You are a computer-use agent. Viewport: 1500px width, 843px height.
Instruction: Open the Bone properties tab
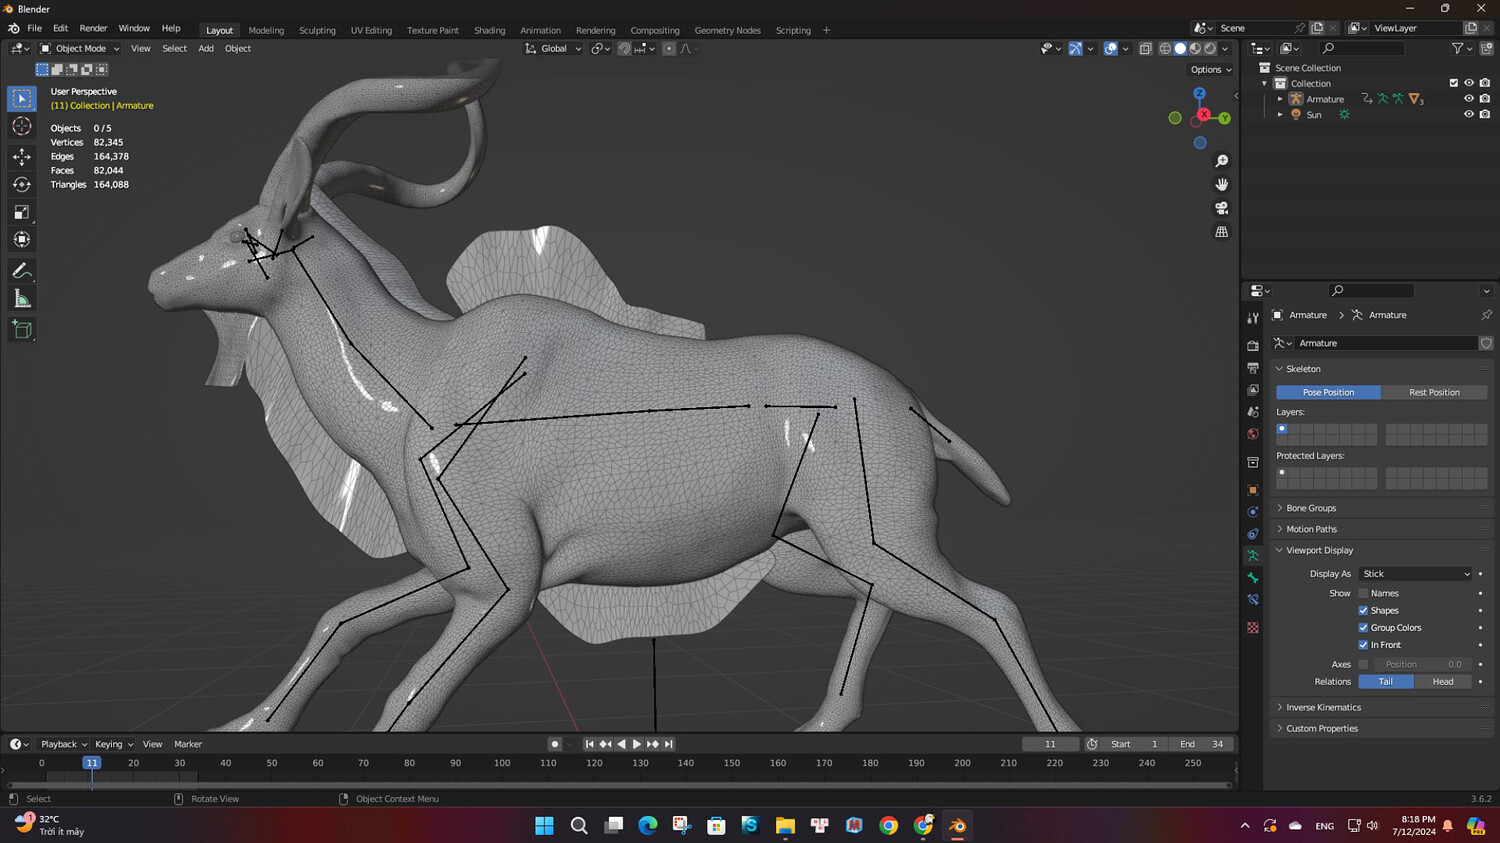pyautogui.click(x=1253, y=578)
